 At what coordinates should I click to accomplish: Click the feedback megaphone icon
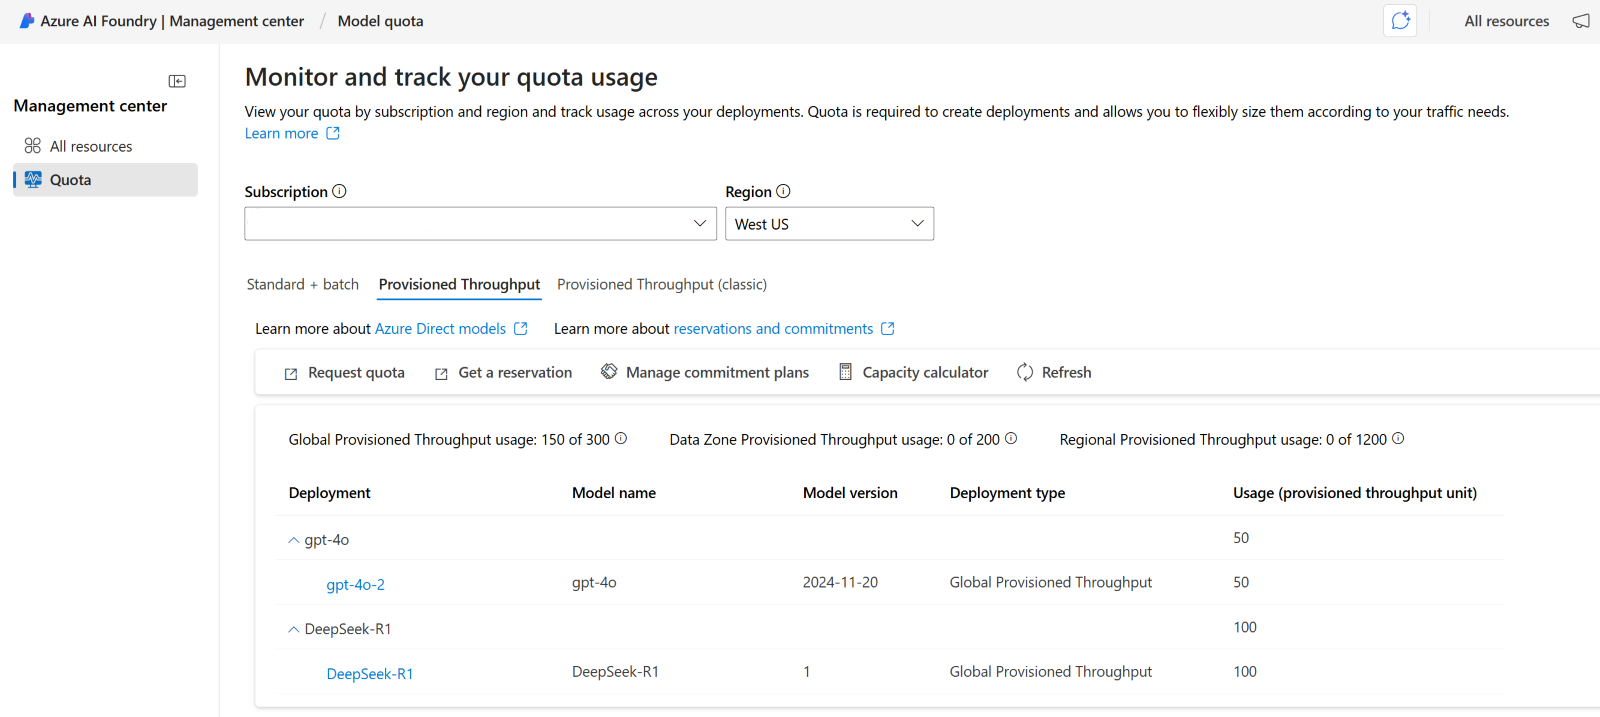(1581, 21)
